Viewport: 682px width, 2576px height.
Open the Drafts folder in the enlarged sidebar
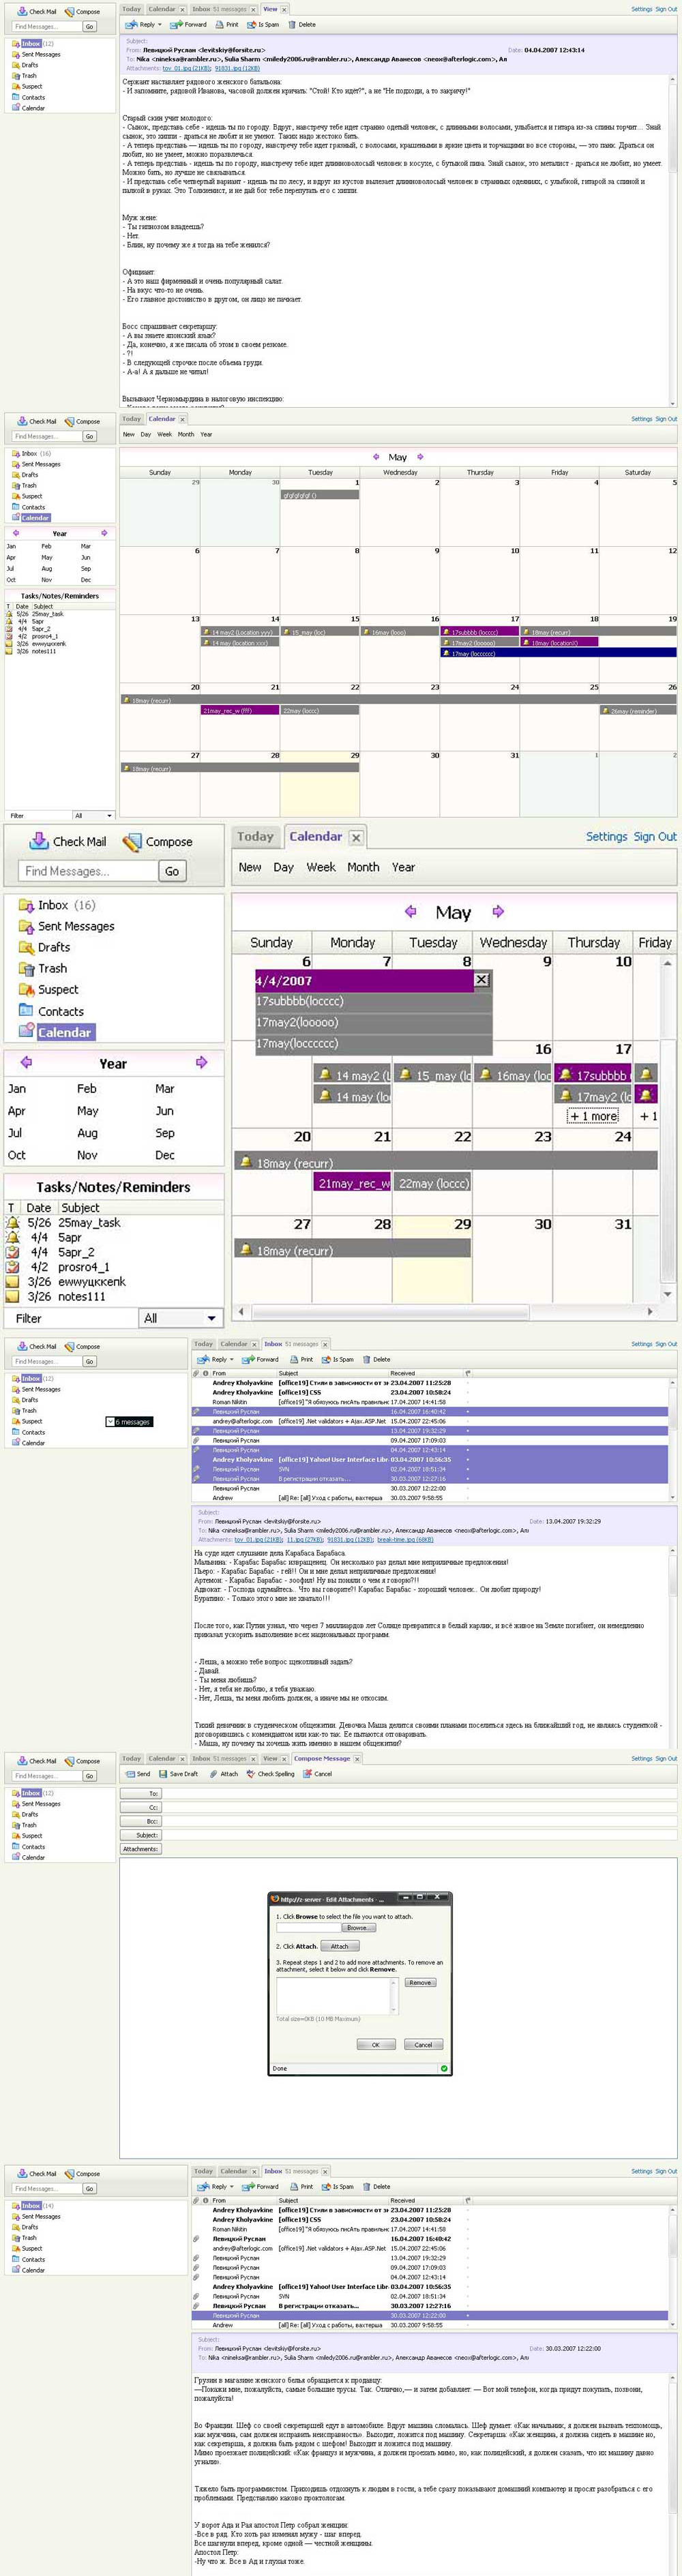pyautogui.click(x=45, y=947)
